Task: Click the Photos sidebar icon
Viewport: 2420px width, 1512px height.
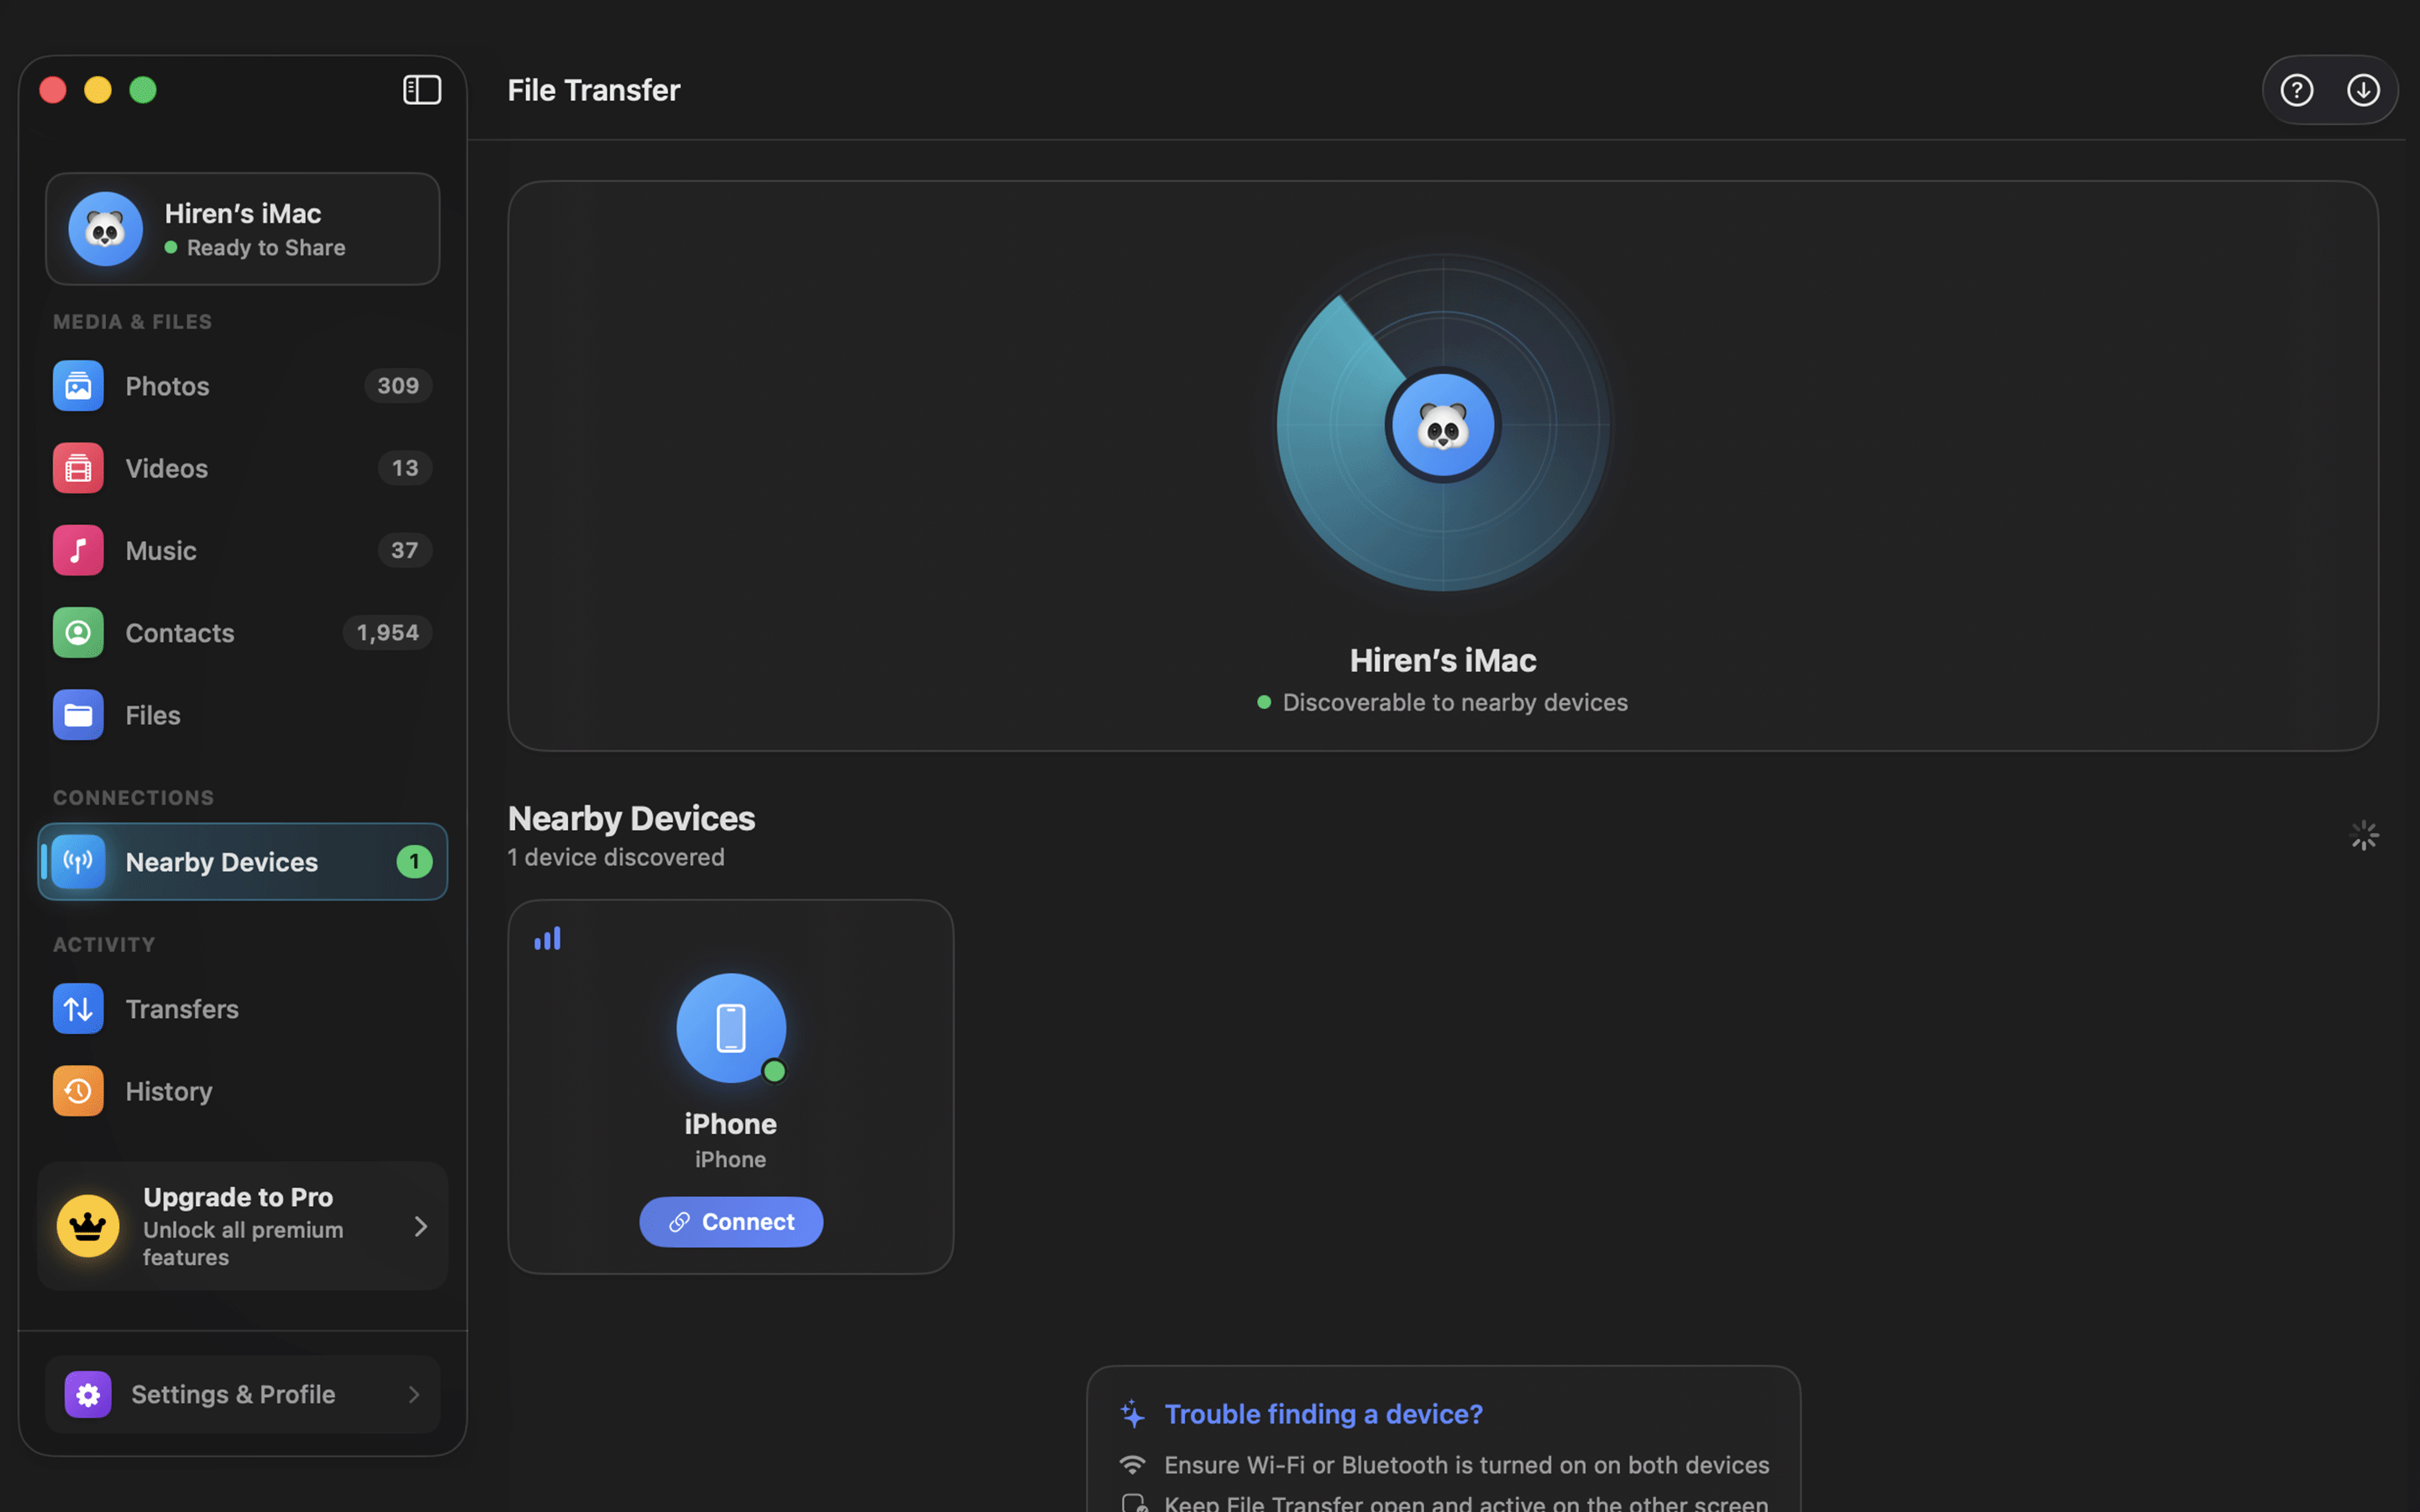Action: pos(78,386)
